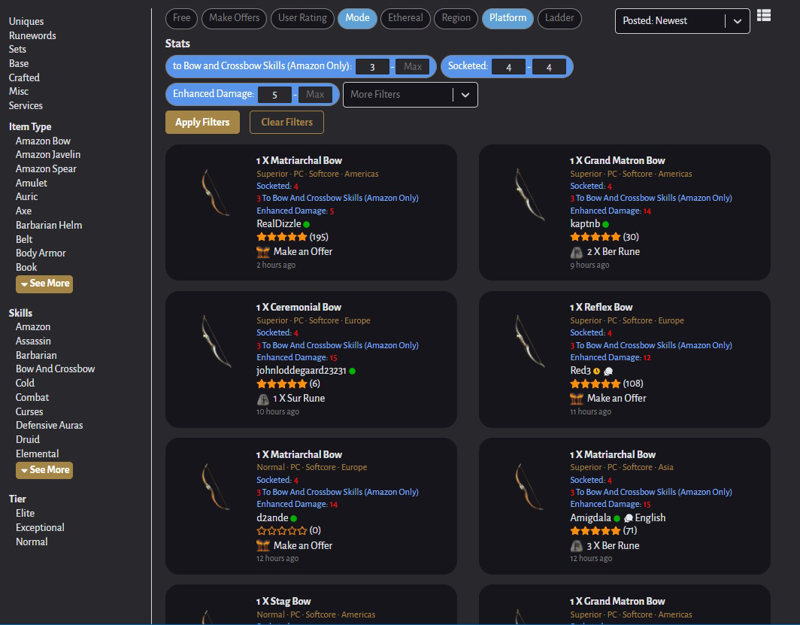Image resolution: width=800 pixels, height=625 pixels.
Task: Toggle the User Rating filter
Action: coord(303,18)
